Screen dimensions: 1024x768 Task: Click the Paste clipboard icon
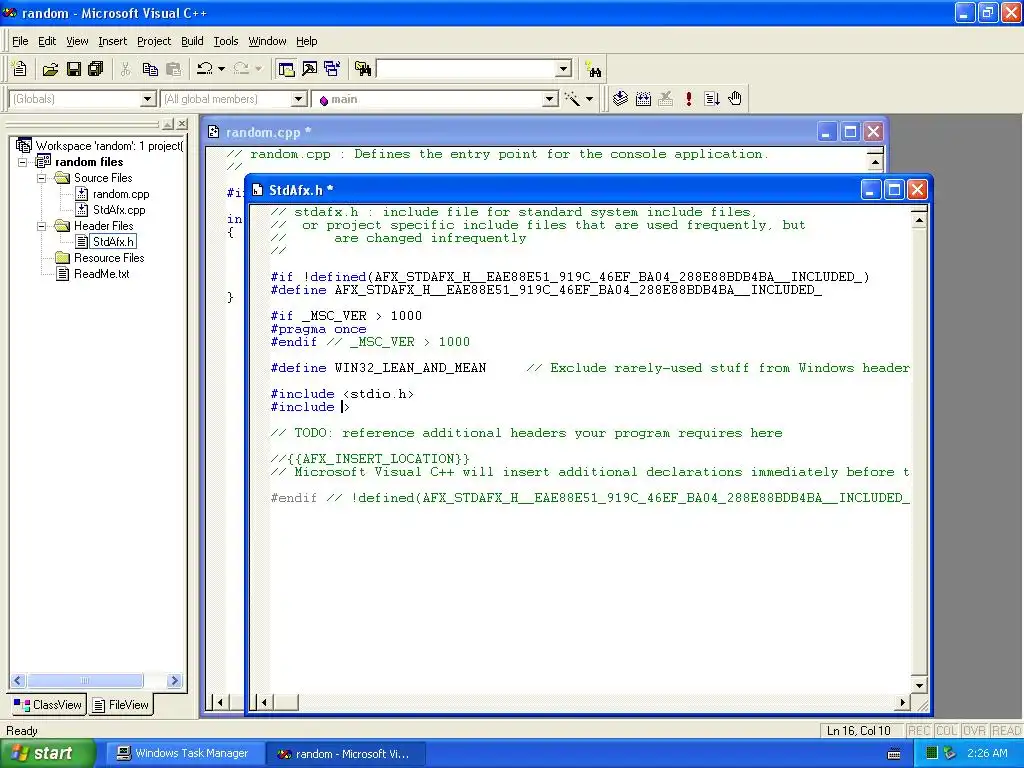173,69
